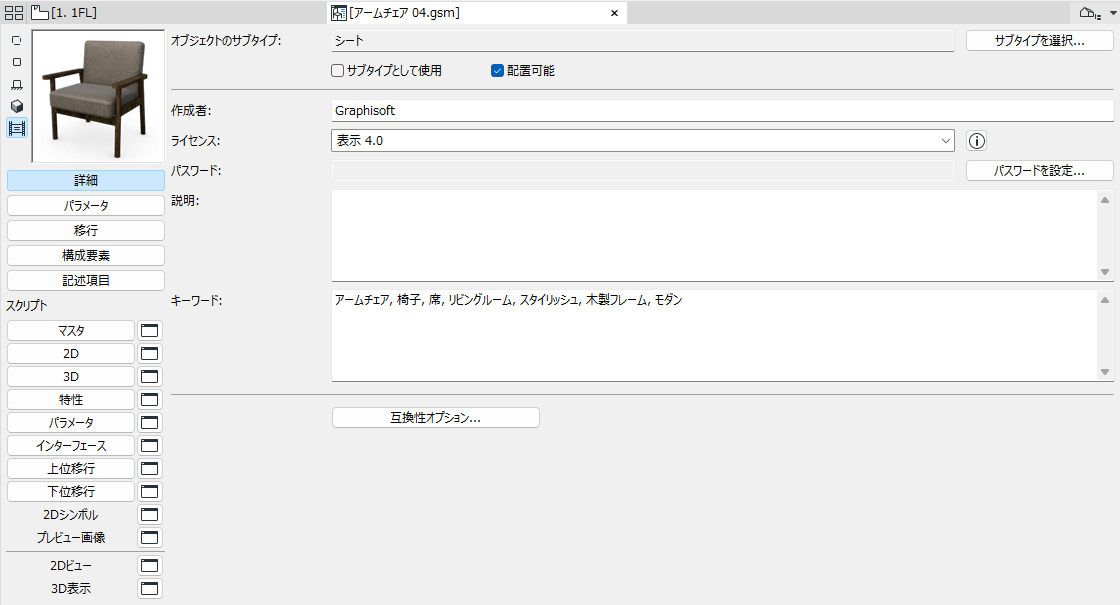Open the 記述項目 descriptors page
This screenshot has height=605, width=1120.
pos(86,280)
